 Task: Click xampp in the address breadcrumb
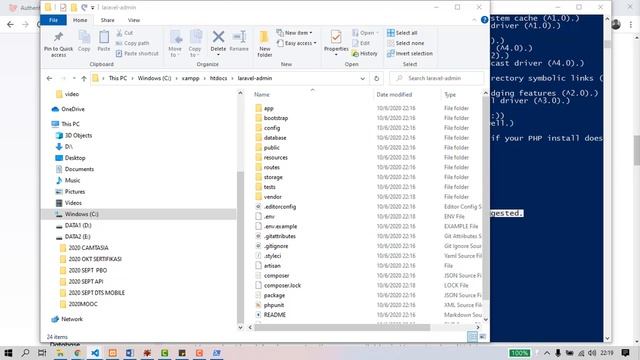[190, 78]
